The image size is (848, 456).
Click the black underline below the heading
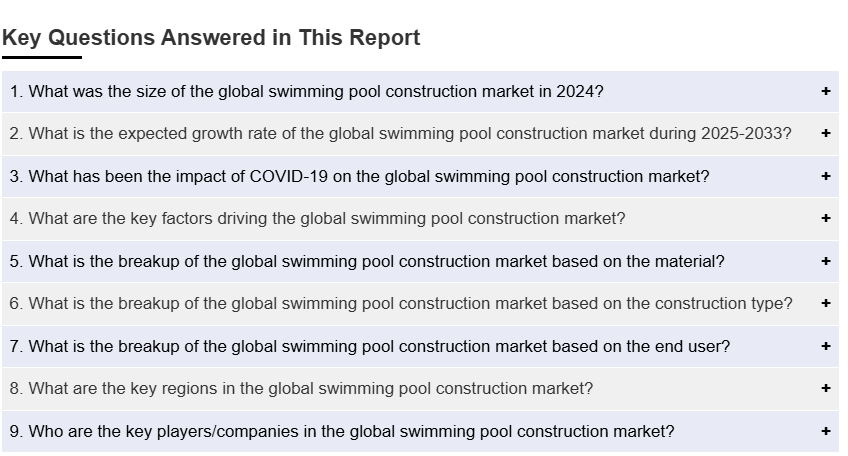[x=41, y=57]
